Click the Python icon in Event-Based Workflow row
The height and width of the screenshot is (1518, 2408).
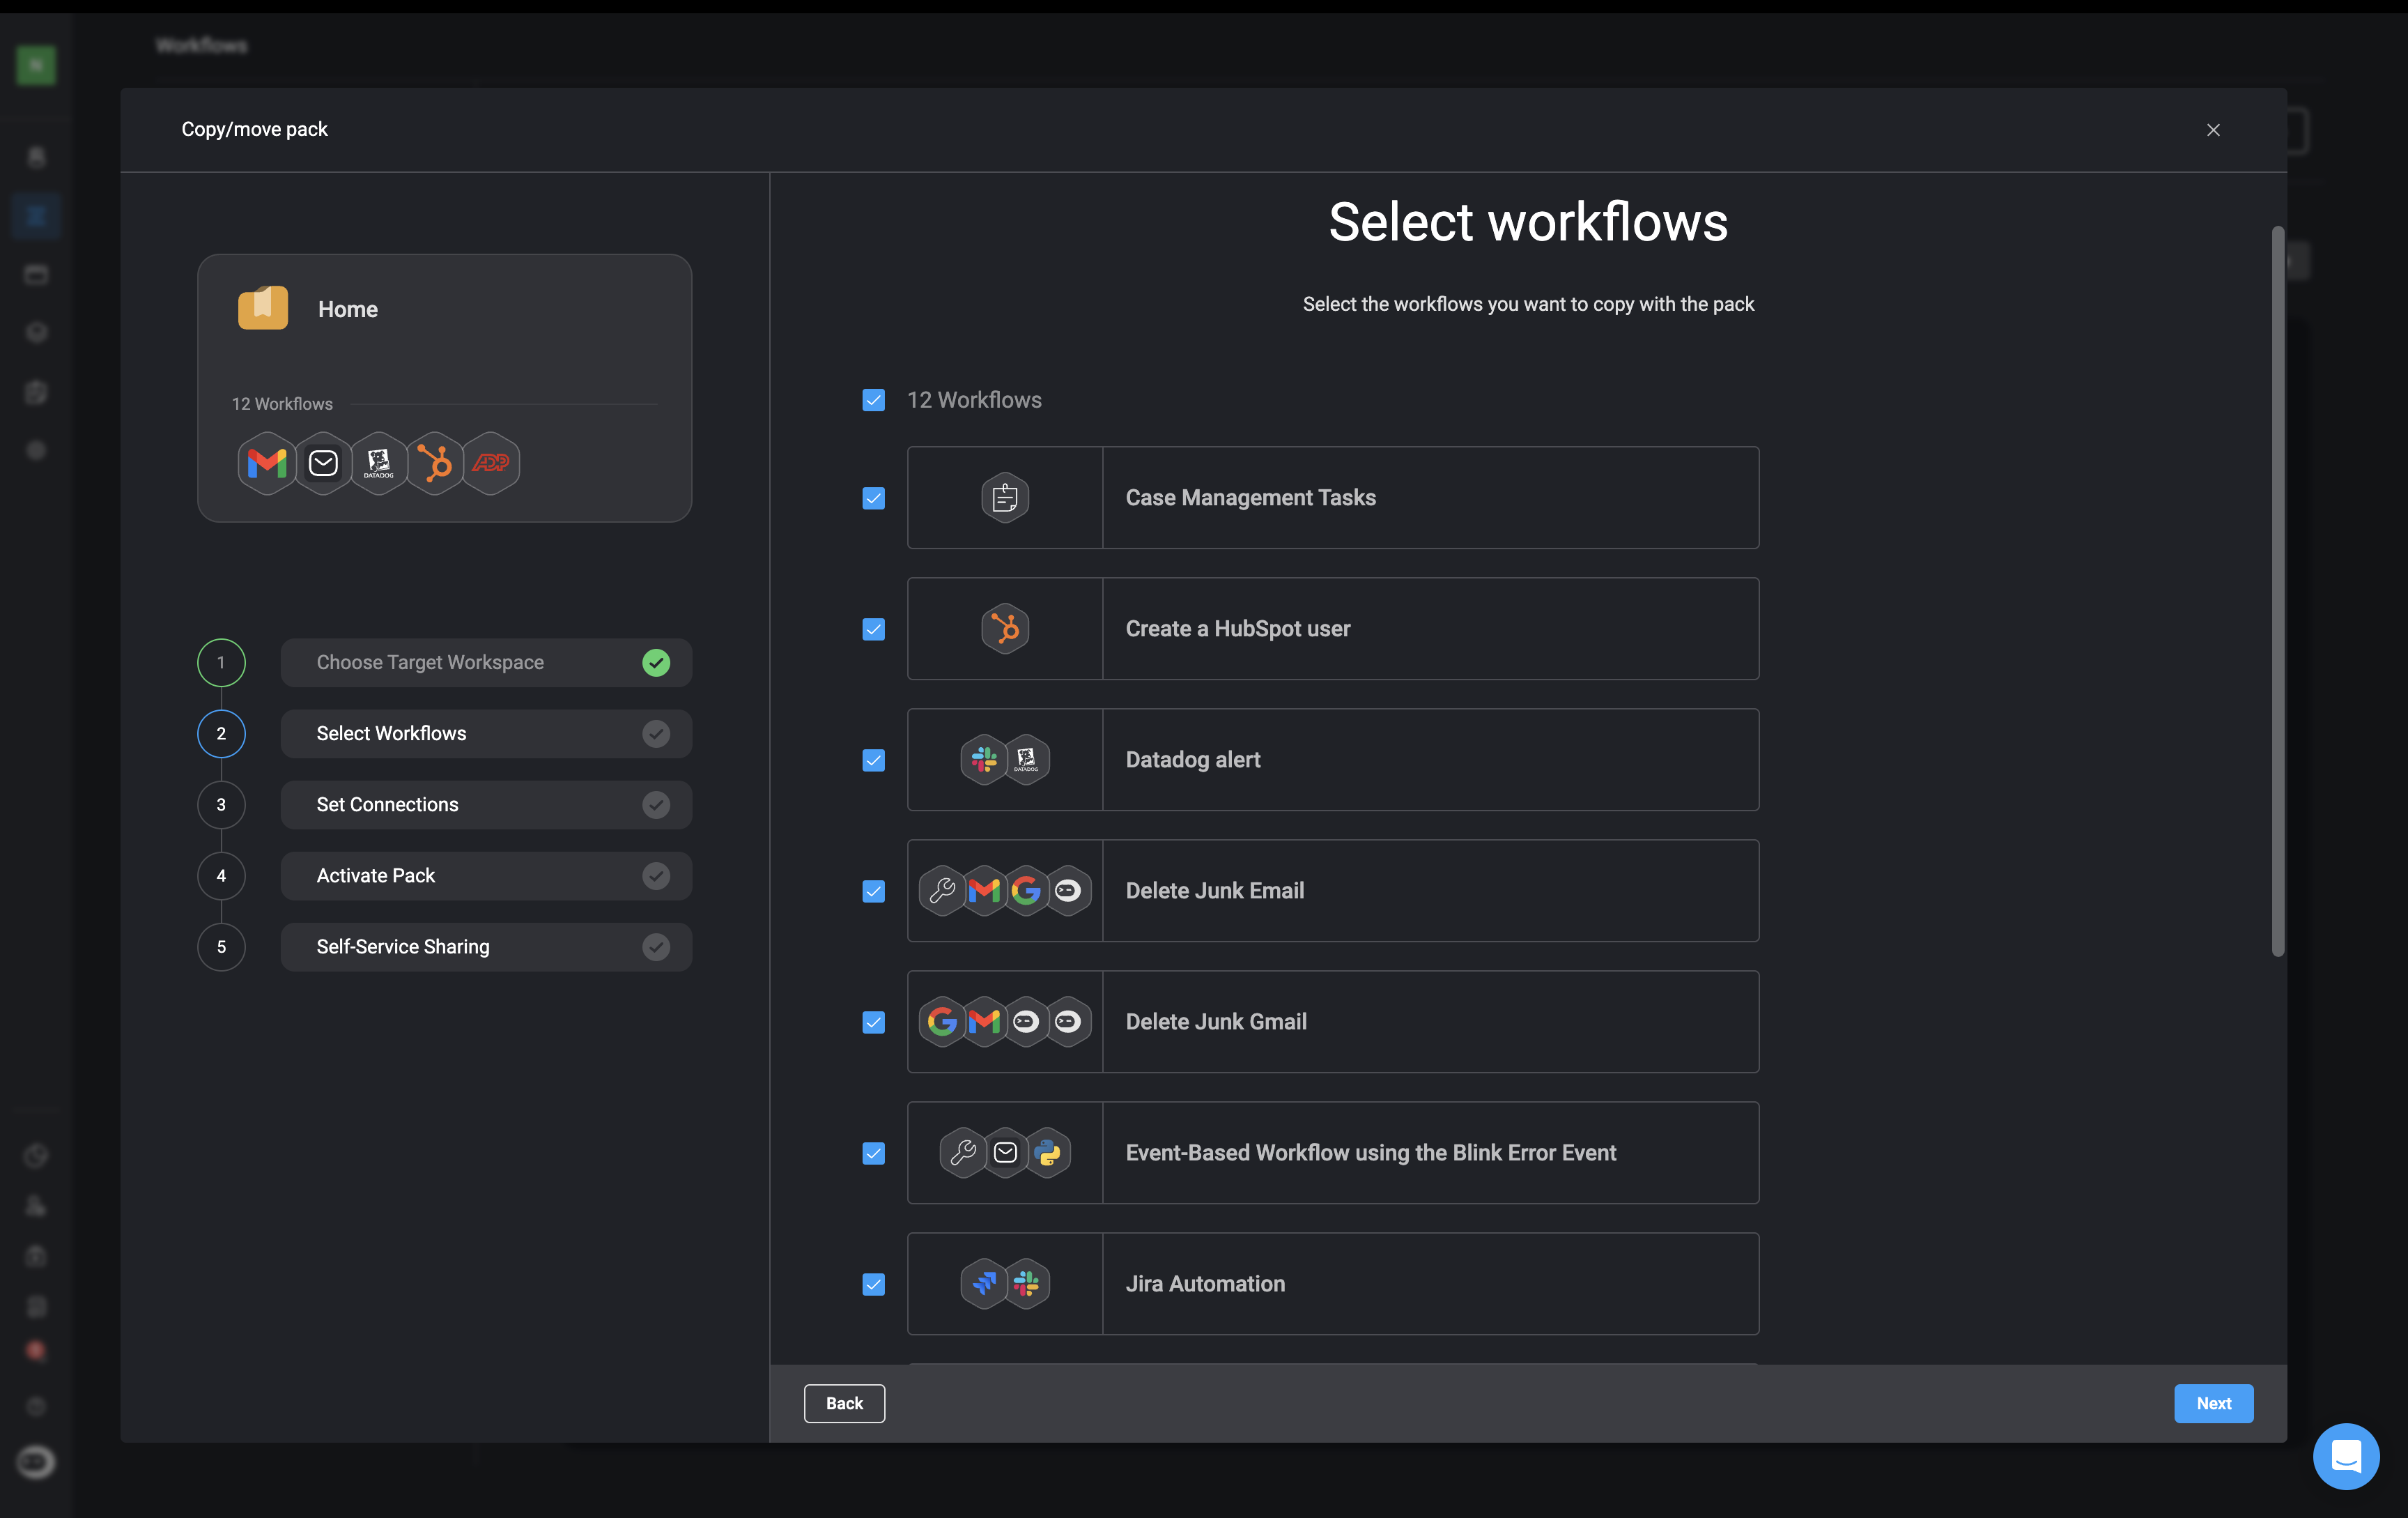point(1047,1153)
